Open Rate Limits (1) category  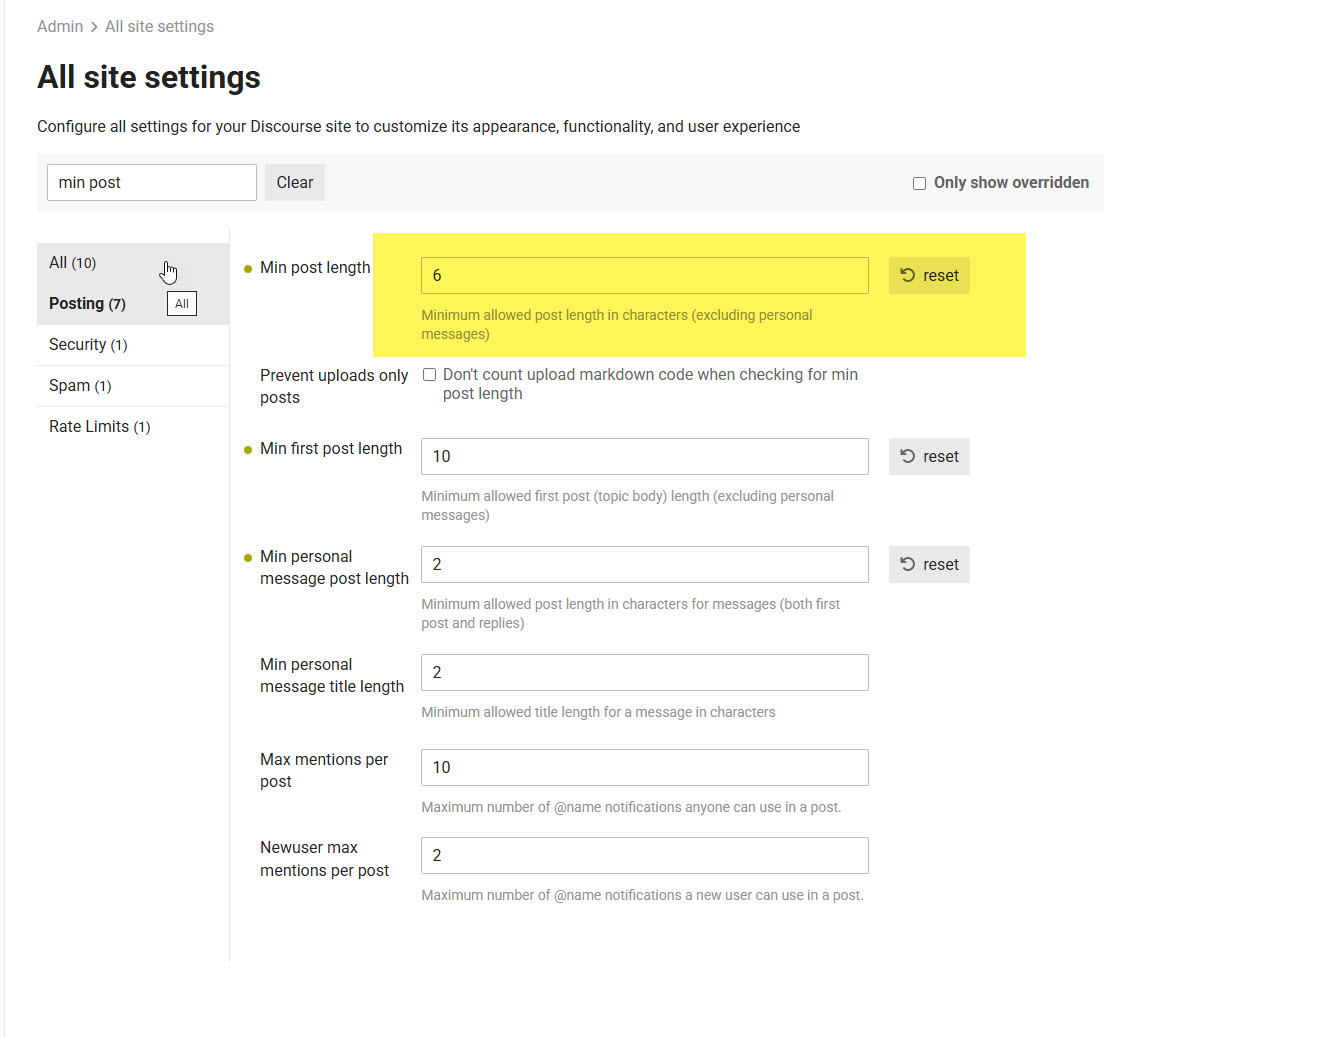(x=99, y=427)
